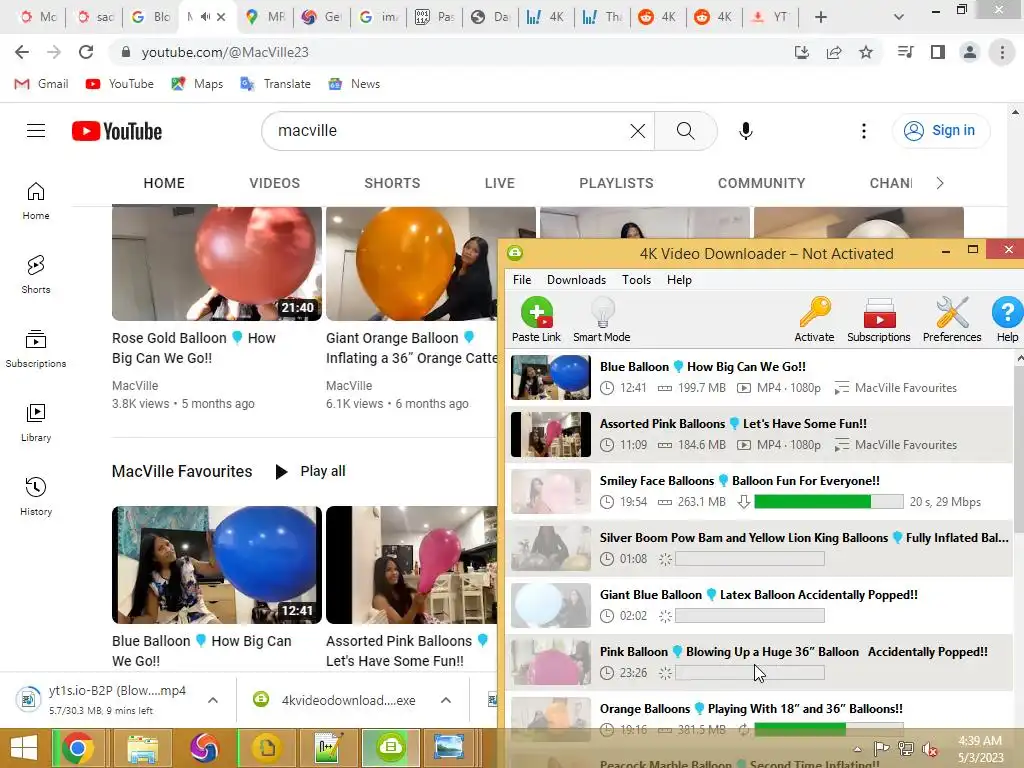Screen dimensions: 1024x768
Task: Show hidden tray icons arrow
Action: tap(857, 749)
